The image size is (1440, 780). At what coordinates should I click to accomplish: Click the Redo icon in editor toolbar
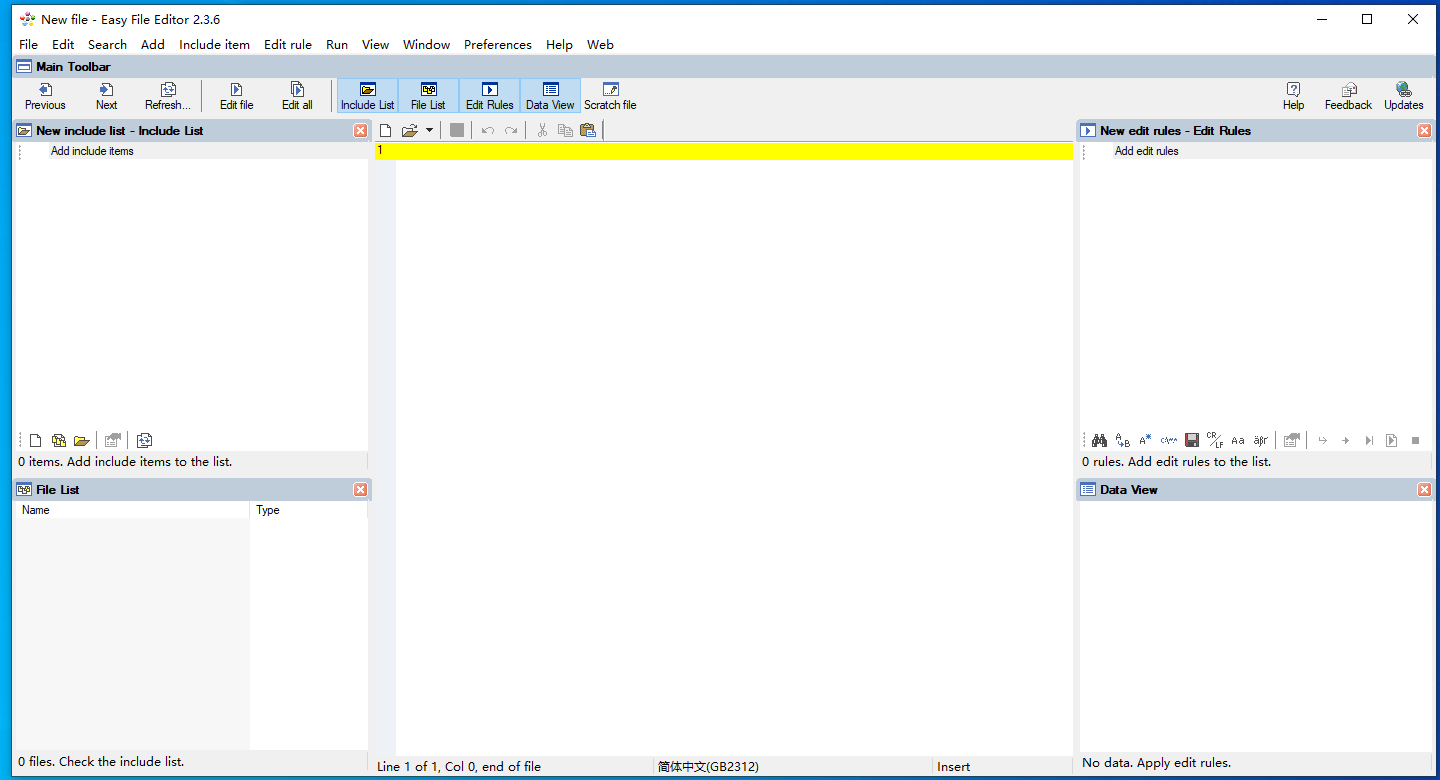click(511, 130)
